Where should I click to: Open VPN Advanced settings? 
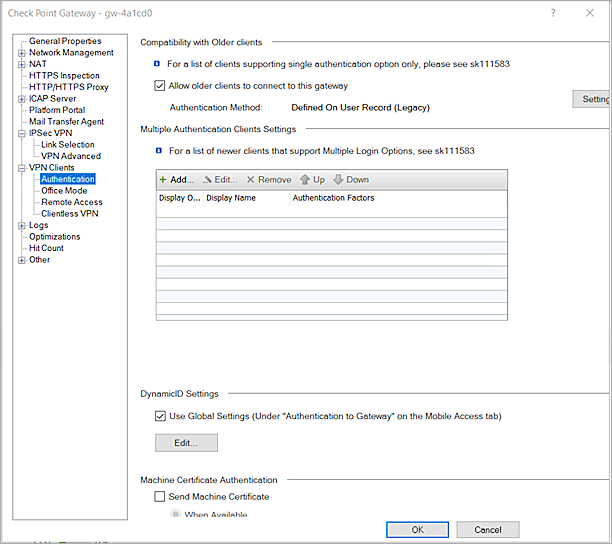click(71, 156)
